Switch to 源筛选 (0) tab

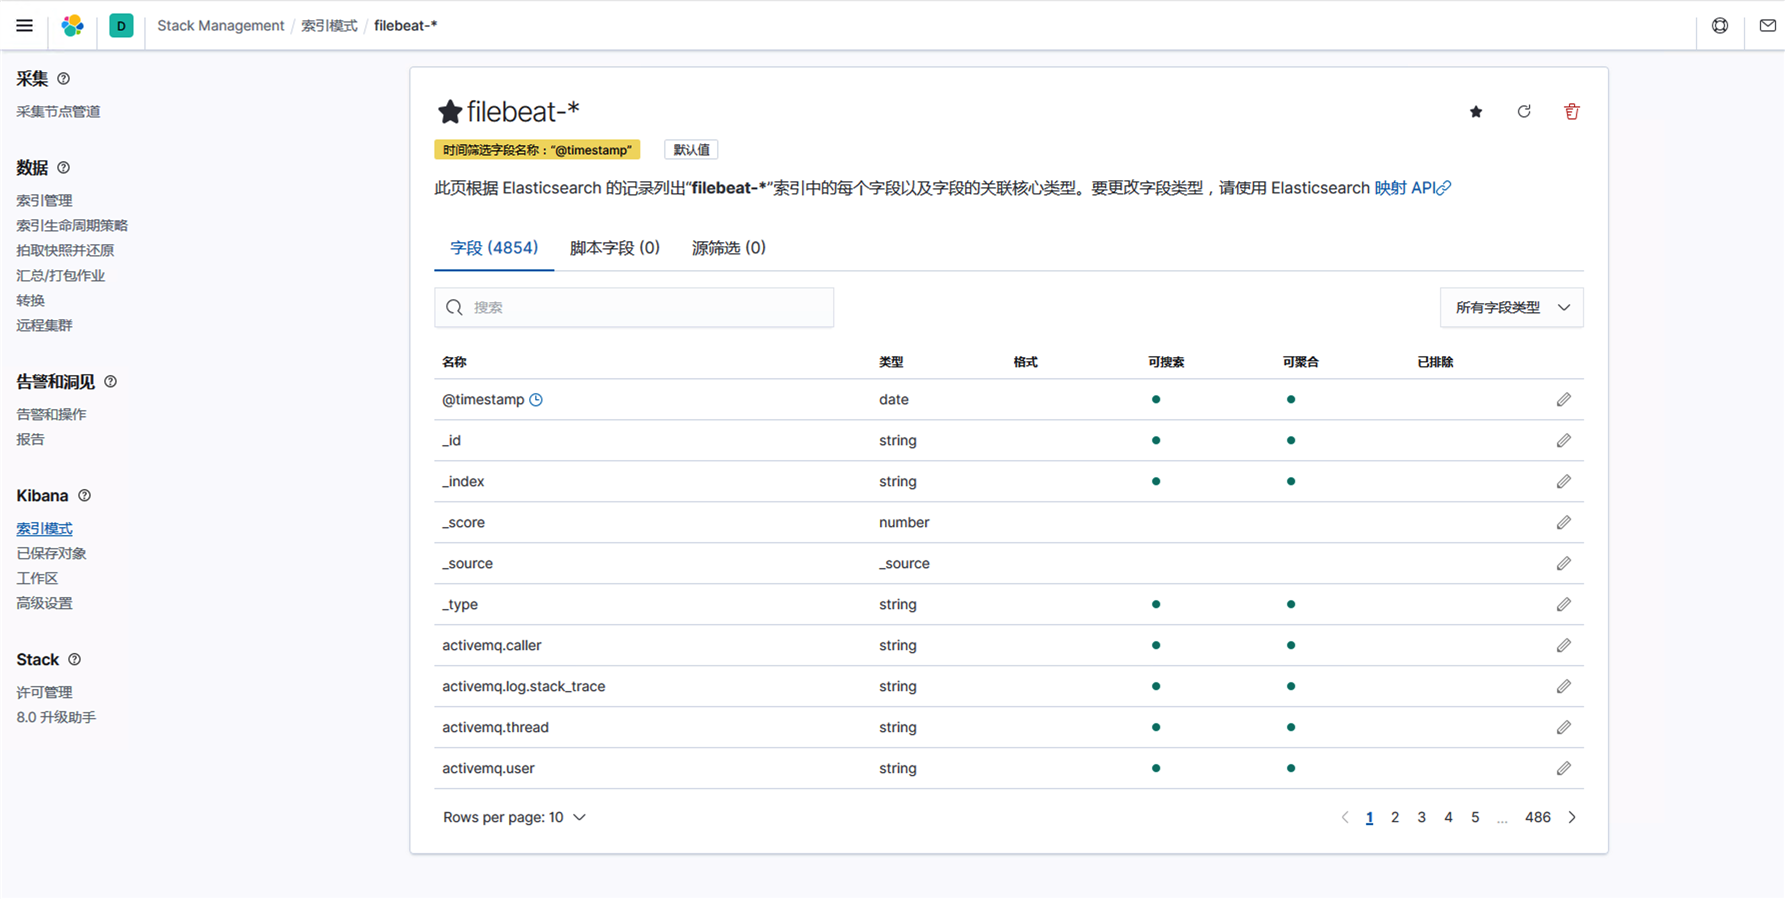pos(729,248)
